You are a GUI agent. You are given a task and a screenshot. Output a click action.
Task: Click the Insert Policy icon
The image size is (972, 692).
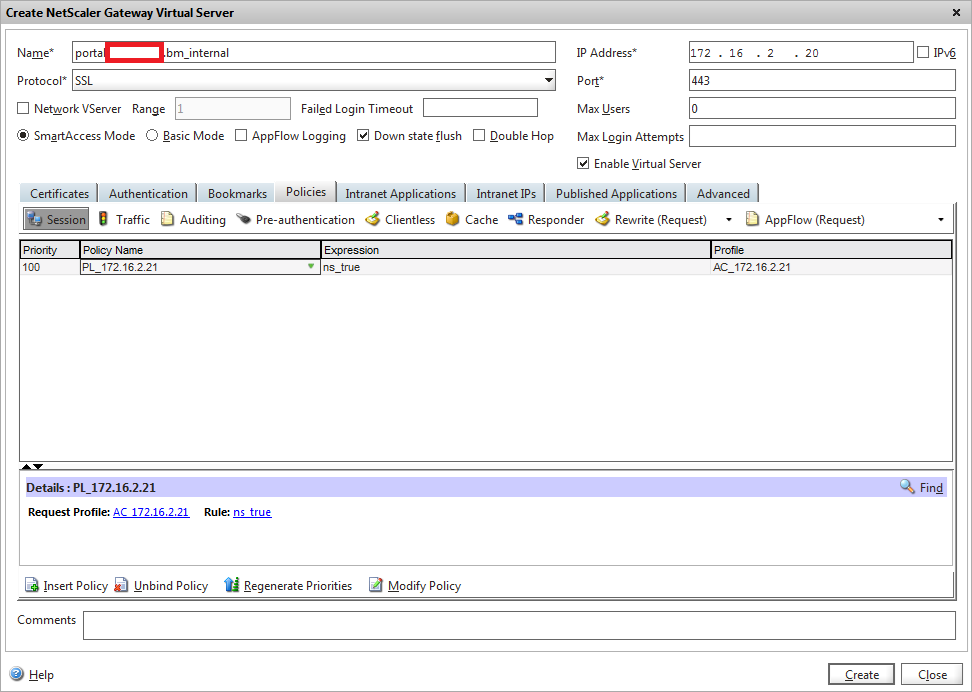(32, 585)
